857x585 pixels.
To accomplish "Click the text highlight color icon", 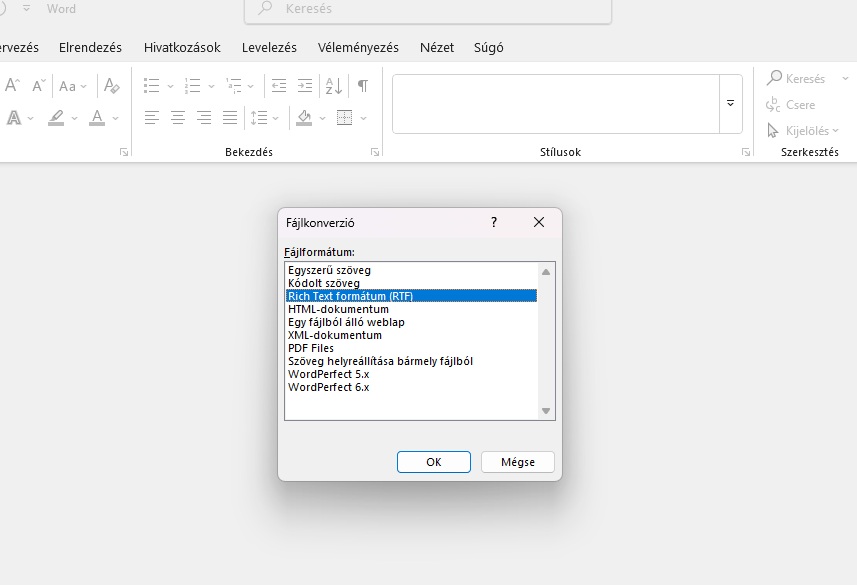I will pos(56,118).
